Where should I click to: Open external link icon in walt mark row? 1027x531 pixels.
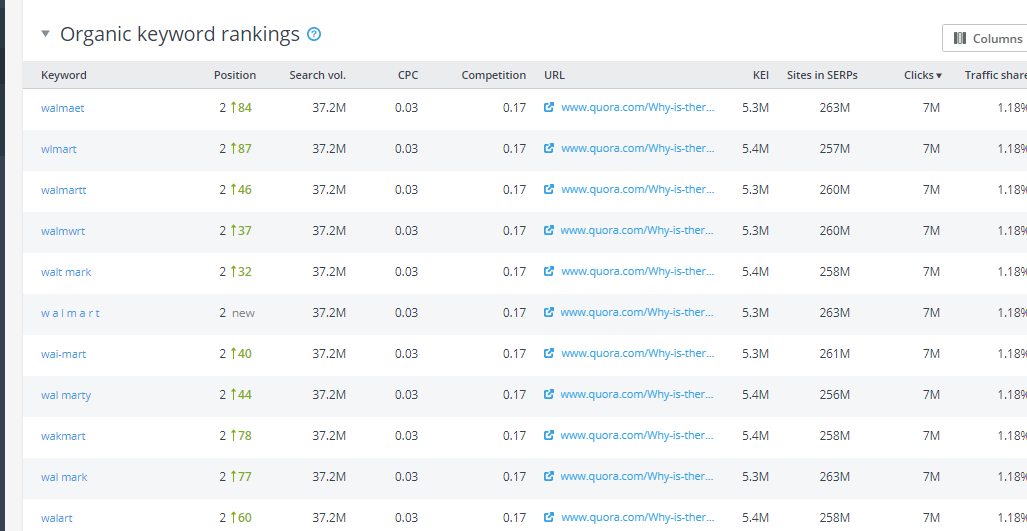549,271
